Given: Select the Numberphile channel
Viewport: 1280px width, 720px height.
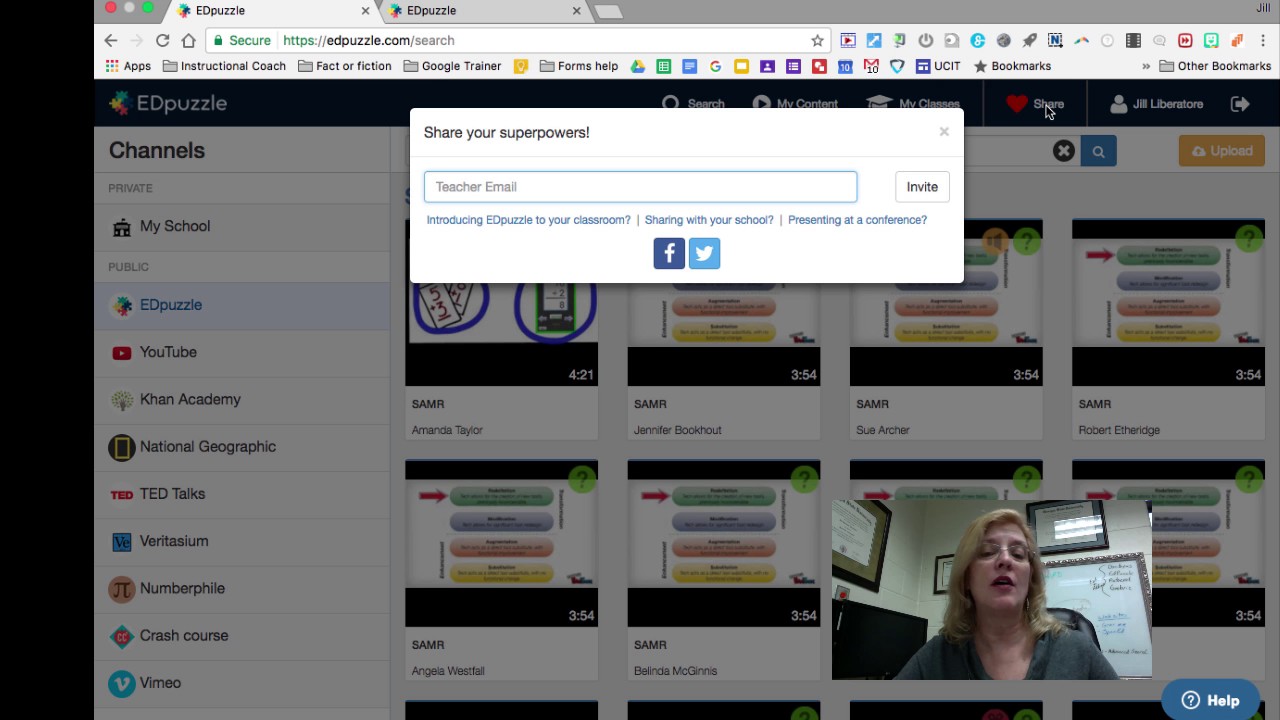Looking at the screenshot, I should pos(242,588).
